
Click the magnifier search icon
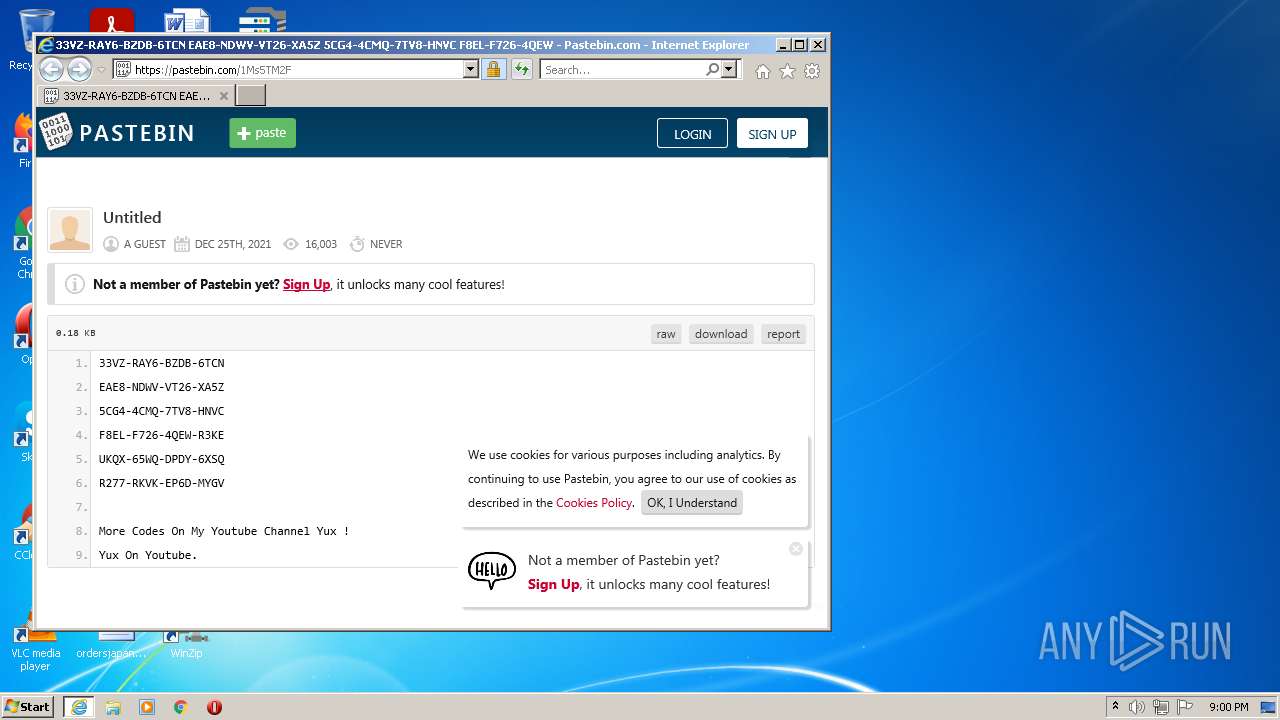point(712,70)
